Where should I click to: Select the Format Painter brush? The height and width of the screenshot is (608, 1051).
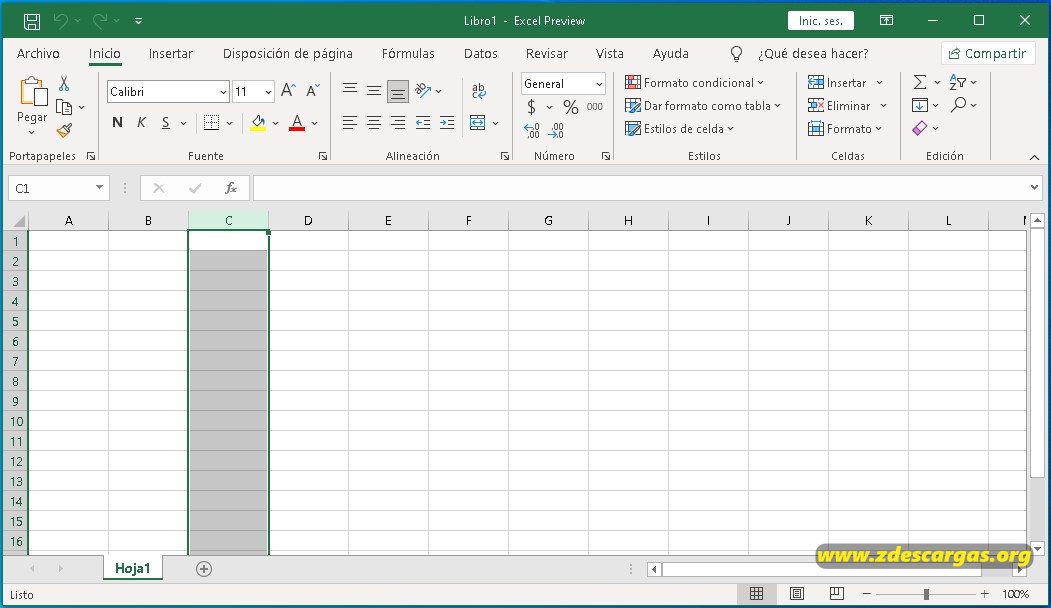click(64, 130)
